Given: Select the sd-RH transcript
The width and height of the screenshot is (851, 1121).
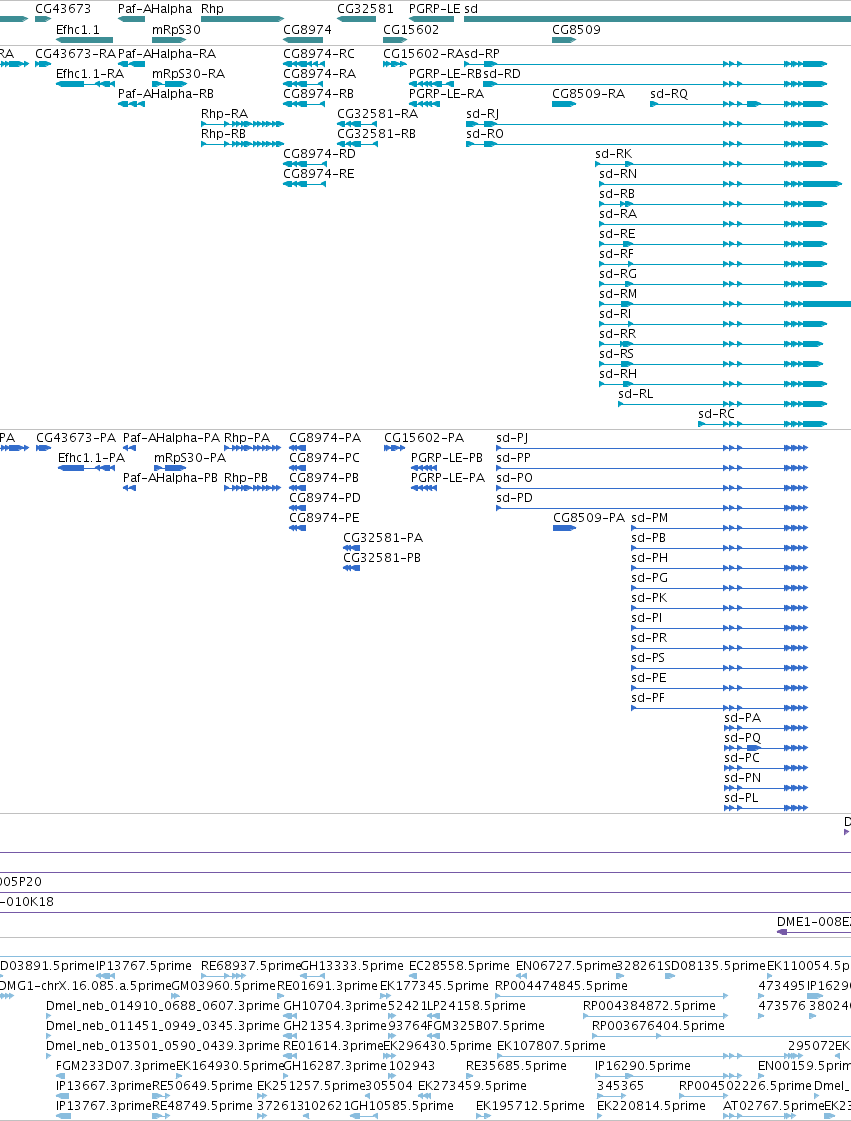Looking at the screenshot, I should pyautogui.click(x=713, y=385).
